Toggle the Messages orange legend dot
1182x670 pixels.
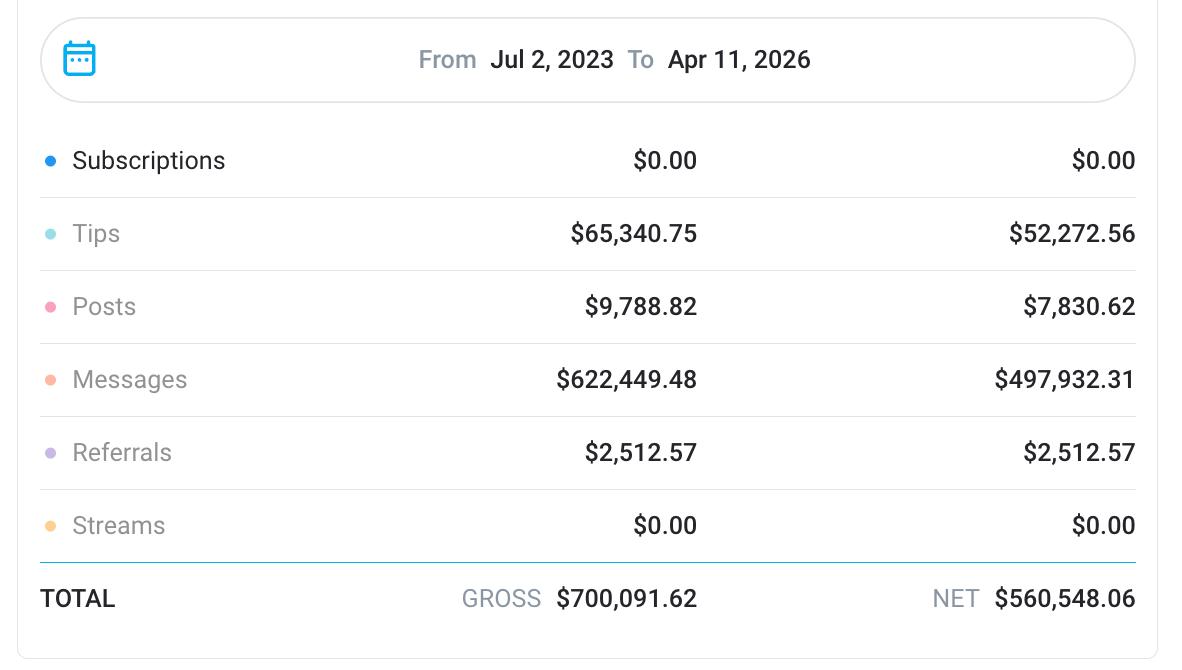coord(51,380)
